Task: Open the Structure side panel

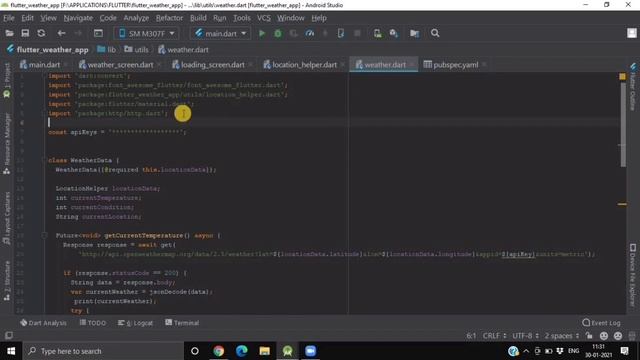Action: (7, 281)
